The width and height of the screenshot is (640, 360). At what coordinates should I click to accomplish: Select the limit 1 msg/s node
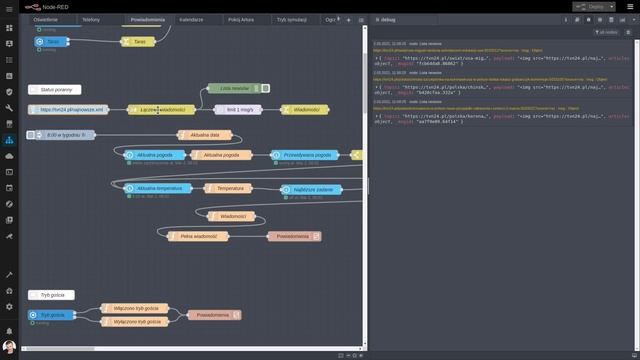pyautogui.click(x=238, y=109)
